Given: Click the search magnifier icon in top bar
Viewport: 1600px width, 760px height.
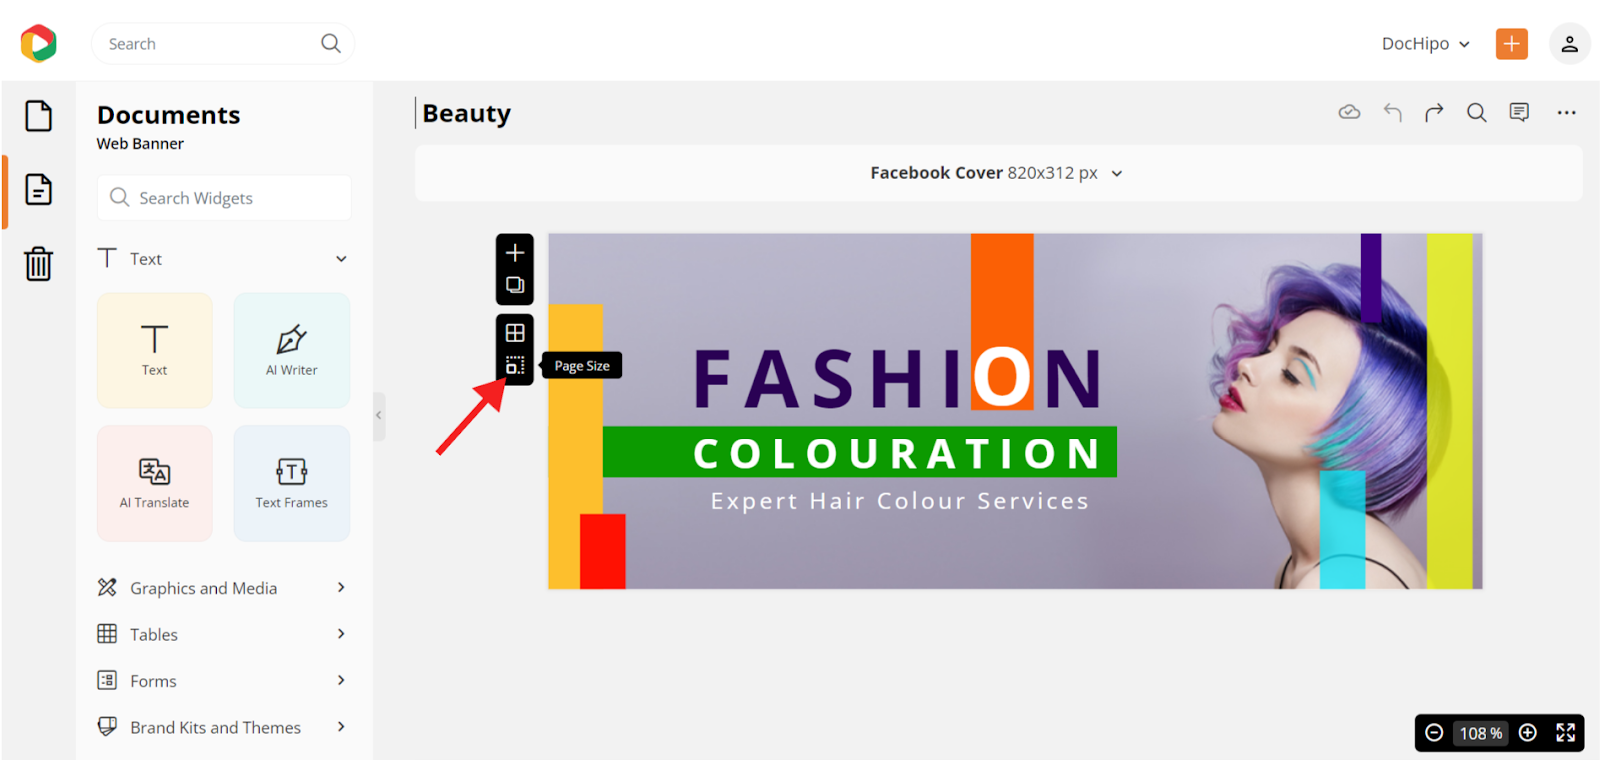Looking at the screenshot, I should [331, 43].
